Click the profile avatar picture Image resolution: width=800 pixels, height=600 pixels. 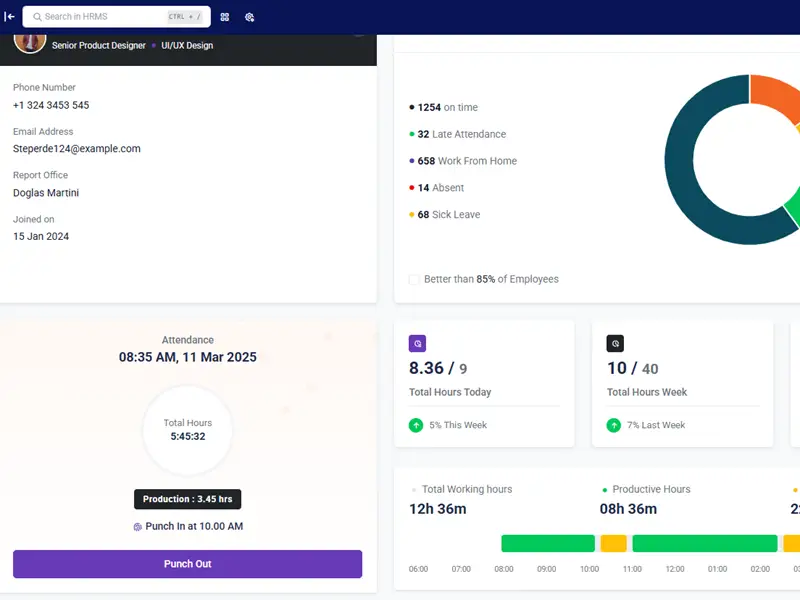point(30,40)
